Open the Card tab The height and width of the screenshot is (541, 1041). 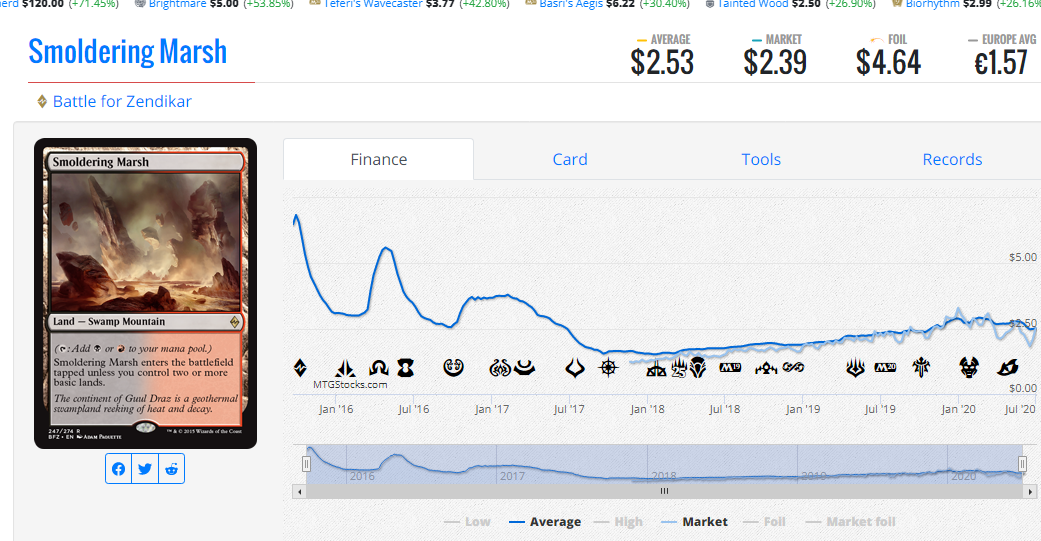click(x=570, y=159)
